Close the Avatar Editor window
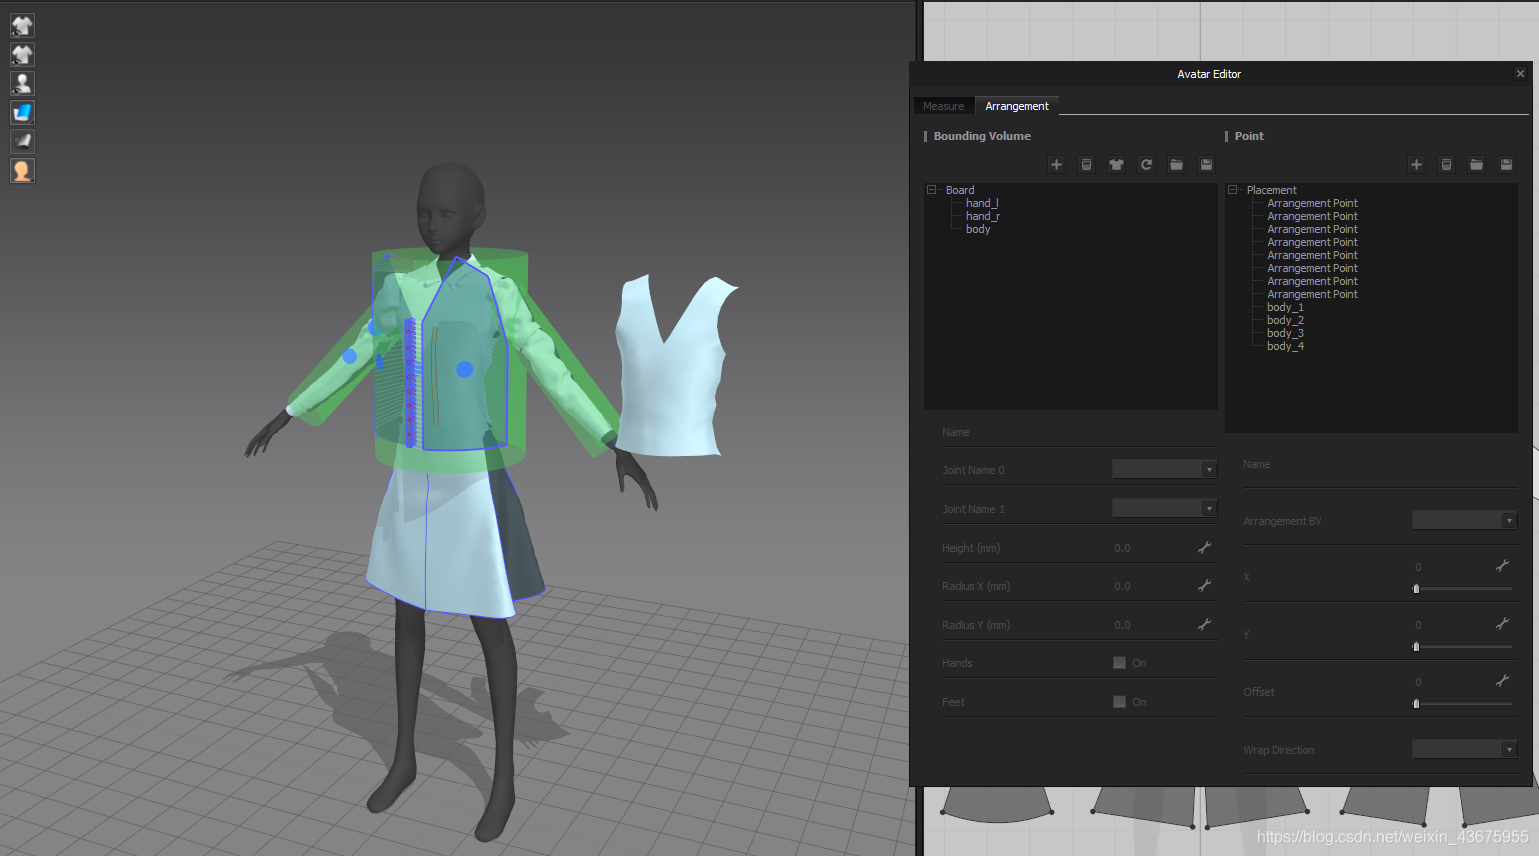Image resolution: width=1539 pixels, height=856 pixels. tap(1520, 73)
